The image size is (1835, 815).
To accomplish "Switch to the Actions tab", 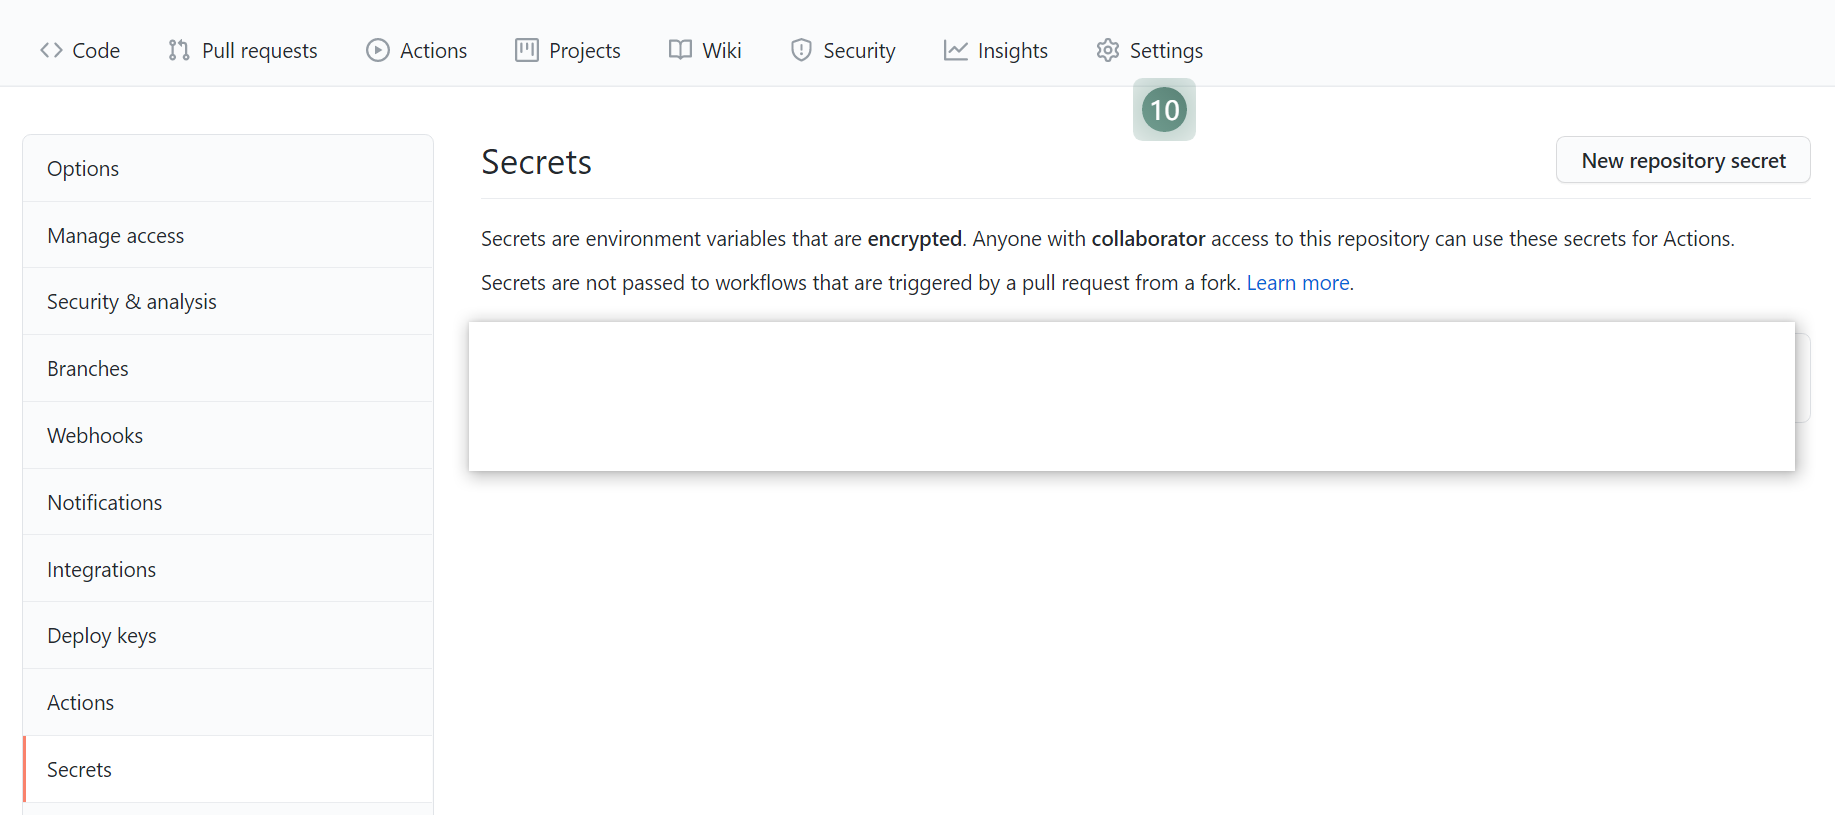I will 417,50.
